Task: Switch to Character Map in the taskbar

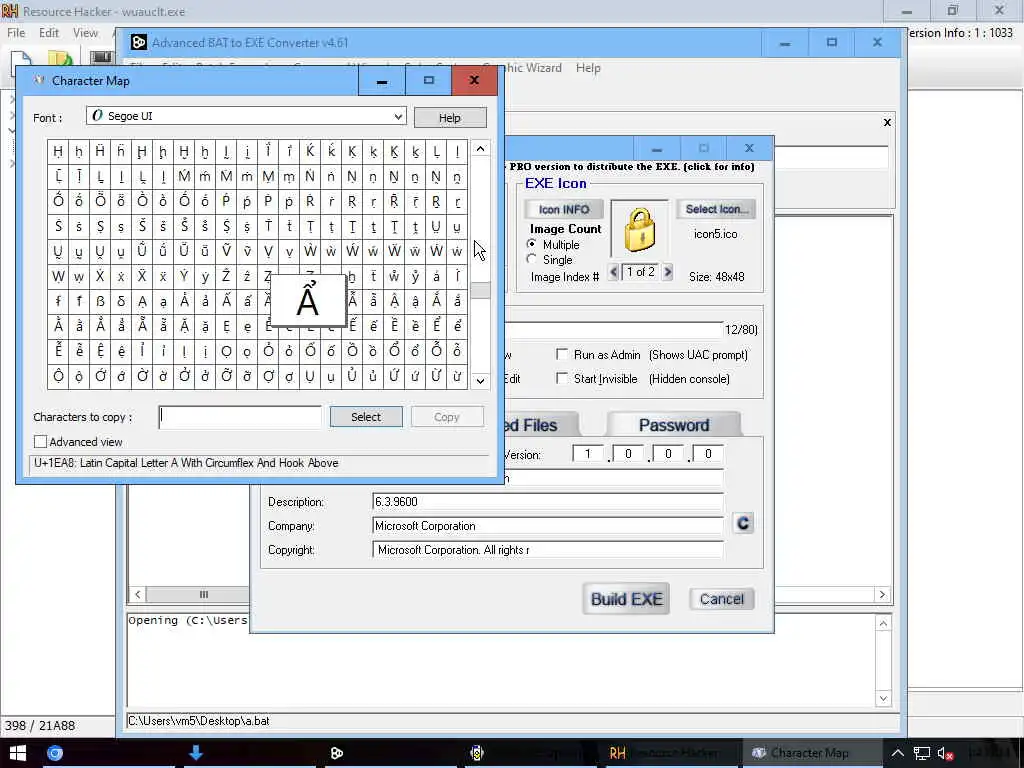Action: click(812, 753)
